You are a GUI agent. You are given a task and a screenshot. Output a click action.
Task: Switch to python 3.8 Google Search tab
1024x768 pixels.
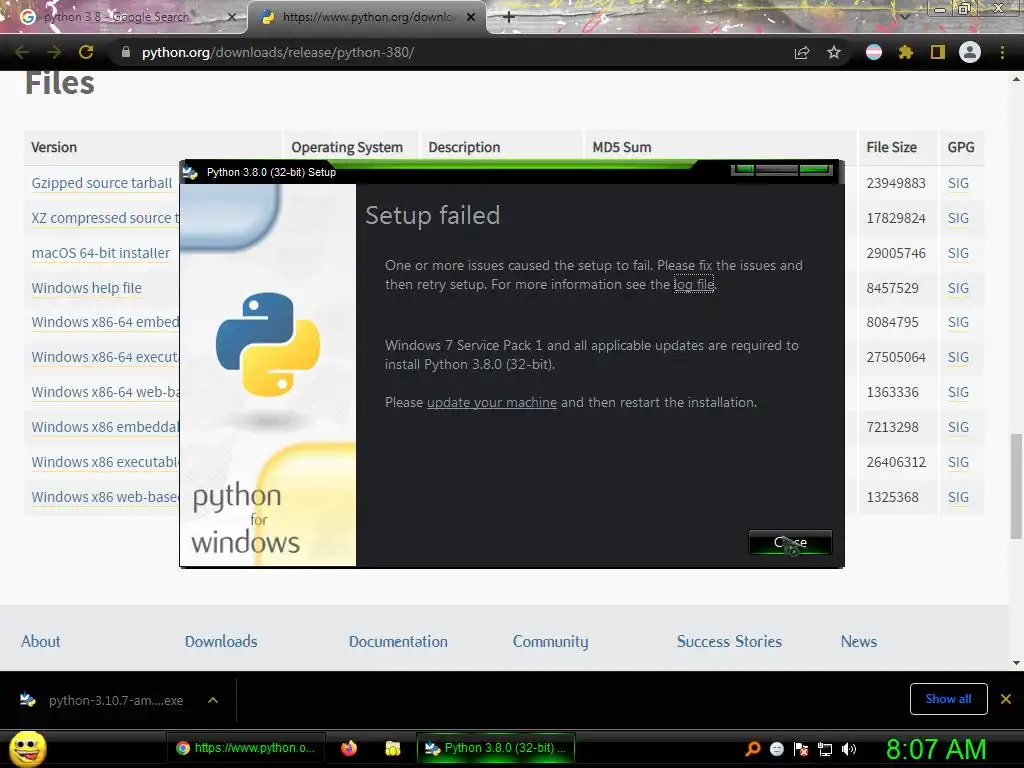pos(124,17)
